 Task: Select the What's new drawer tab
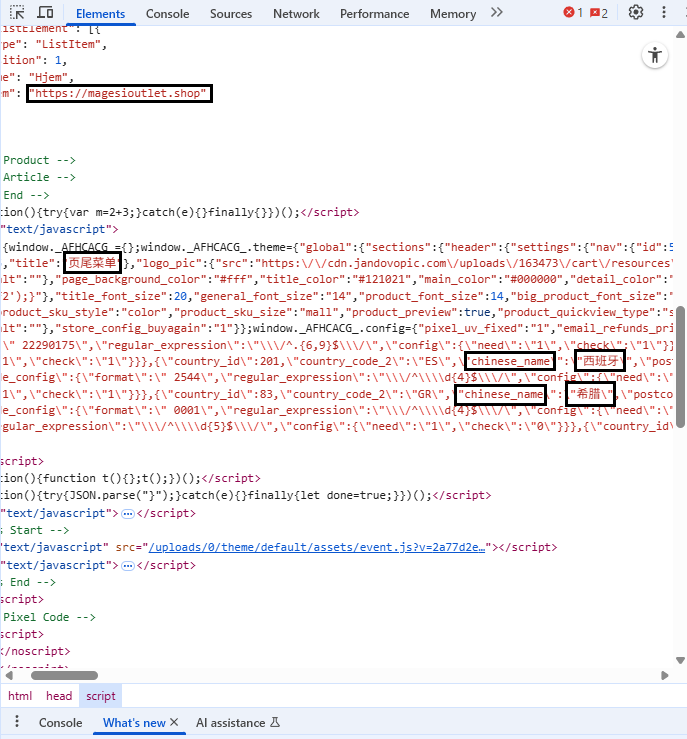point(134,723)
